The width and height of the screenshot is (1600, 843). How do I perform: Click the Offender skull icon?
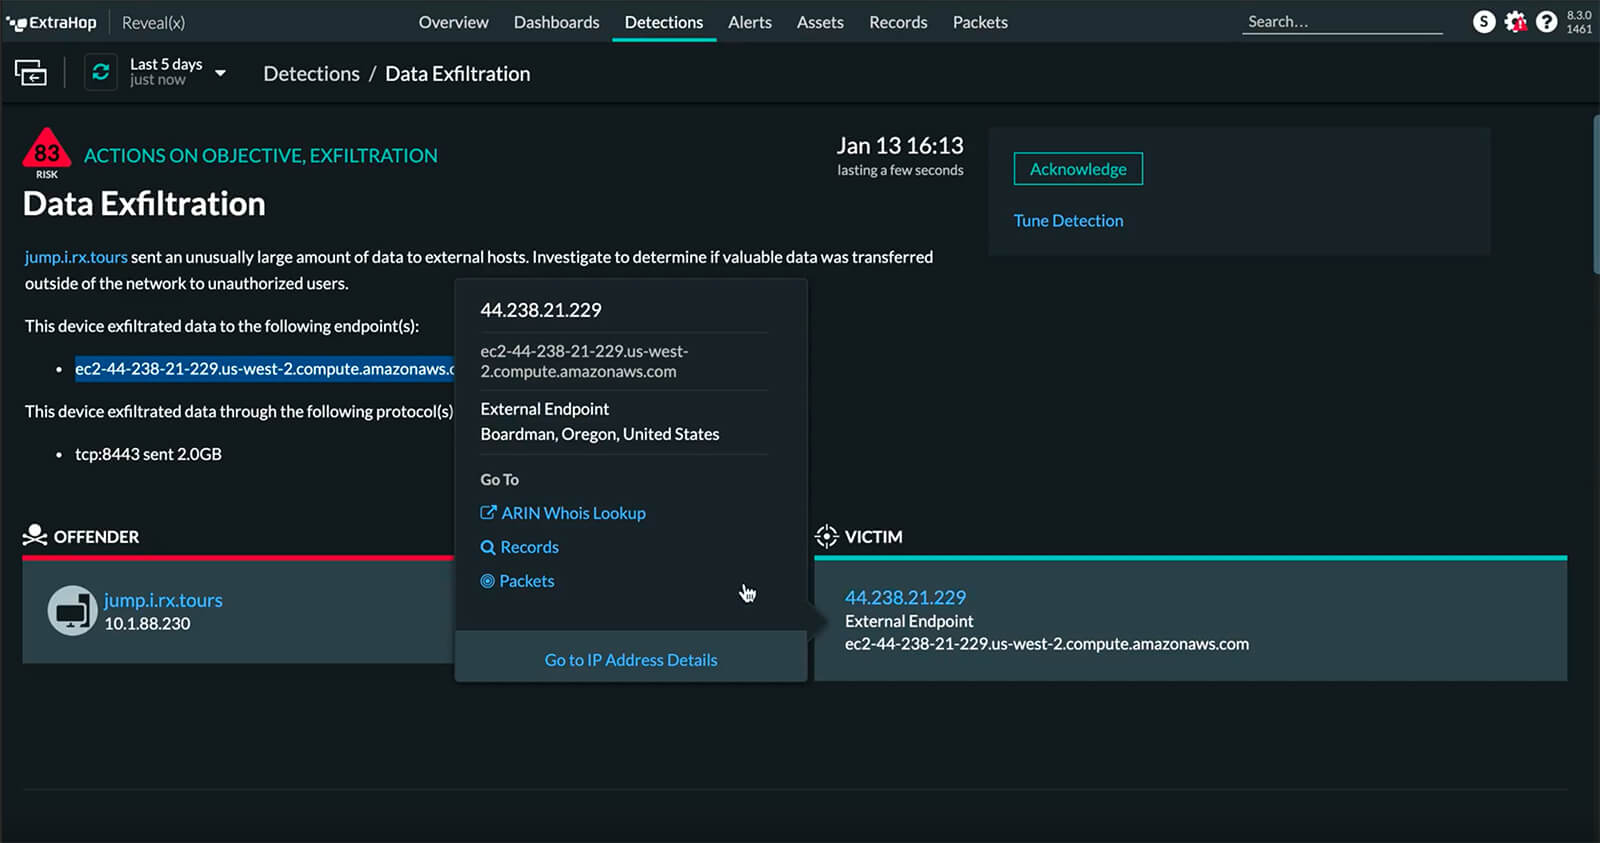point(35,535)
